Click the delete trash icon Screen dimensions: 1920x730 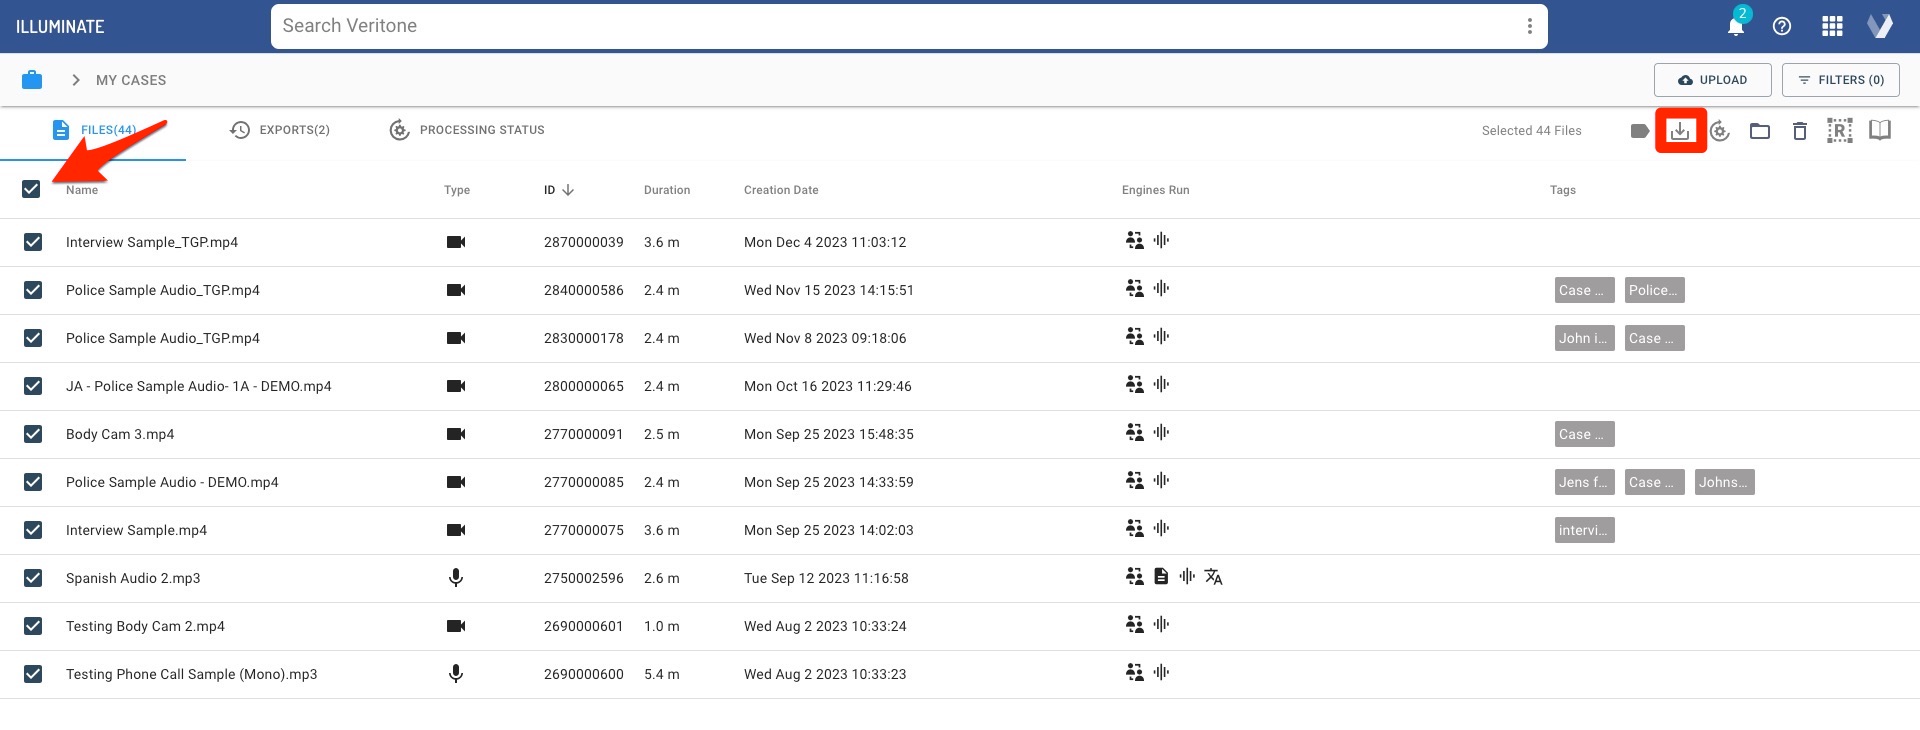[1799, 131]
